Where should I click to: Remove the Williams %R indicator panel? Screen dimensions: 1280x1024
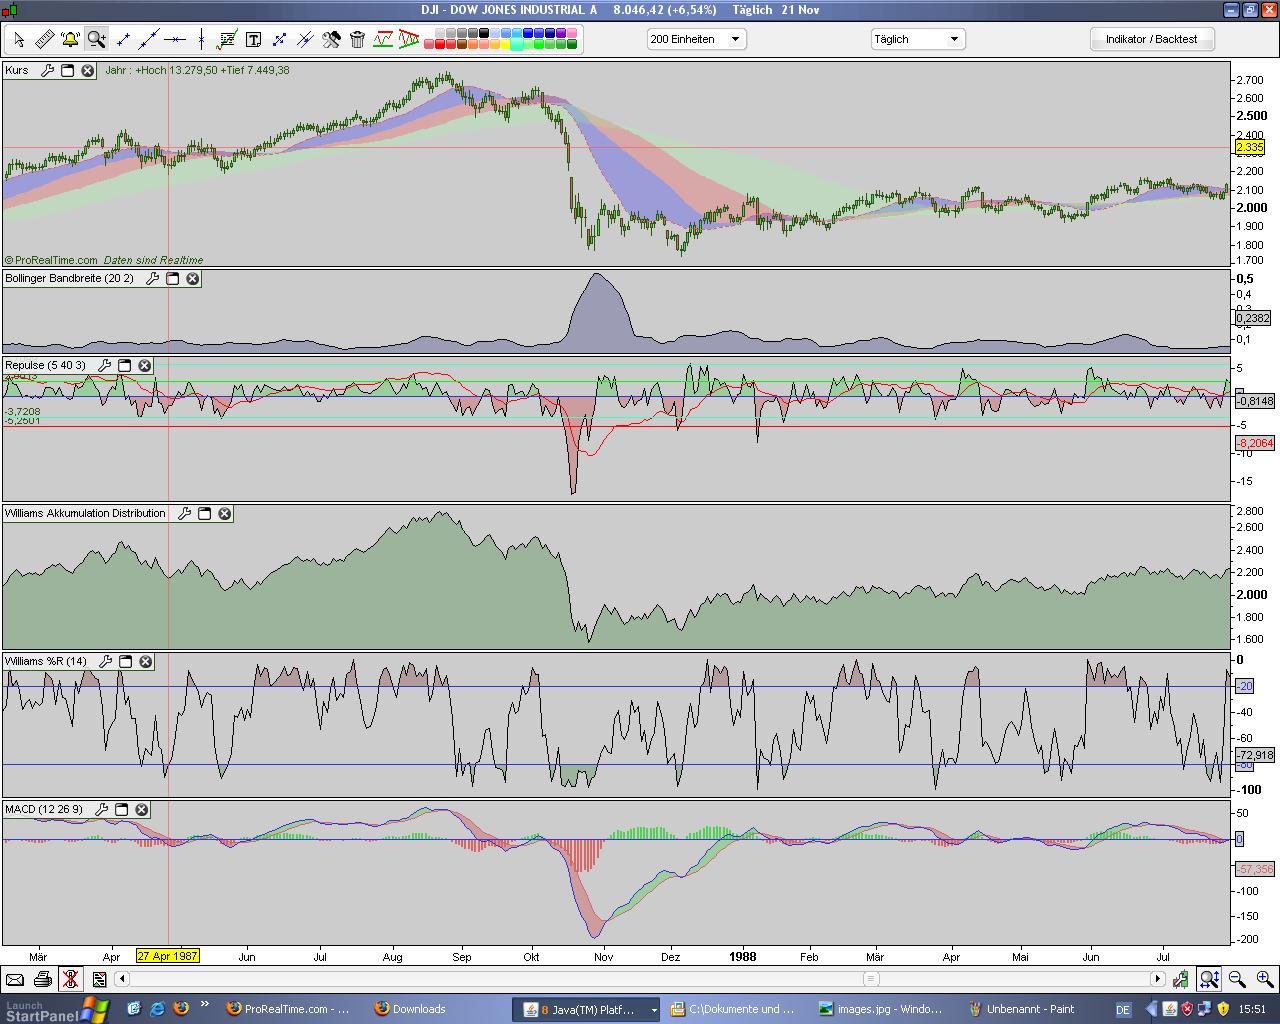145,661
